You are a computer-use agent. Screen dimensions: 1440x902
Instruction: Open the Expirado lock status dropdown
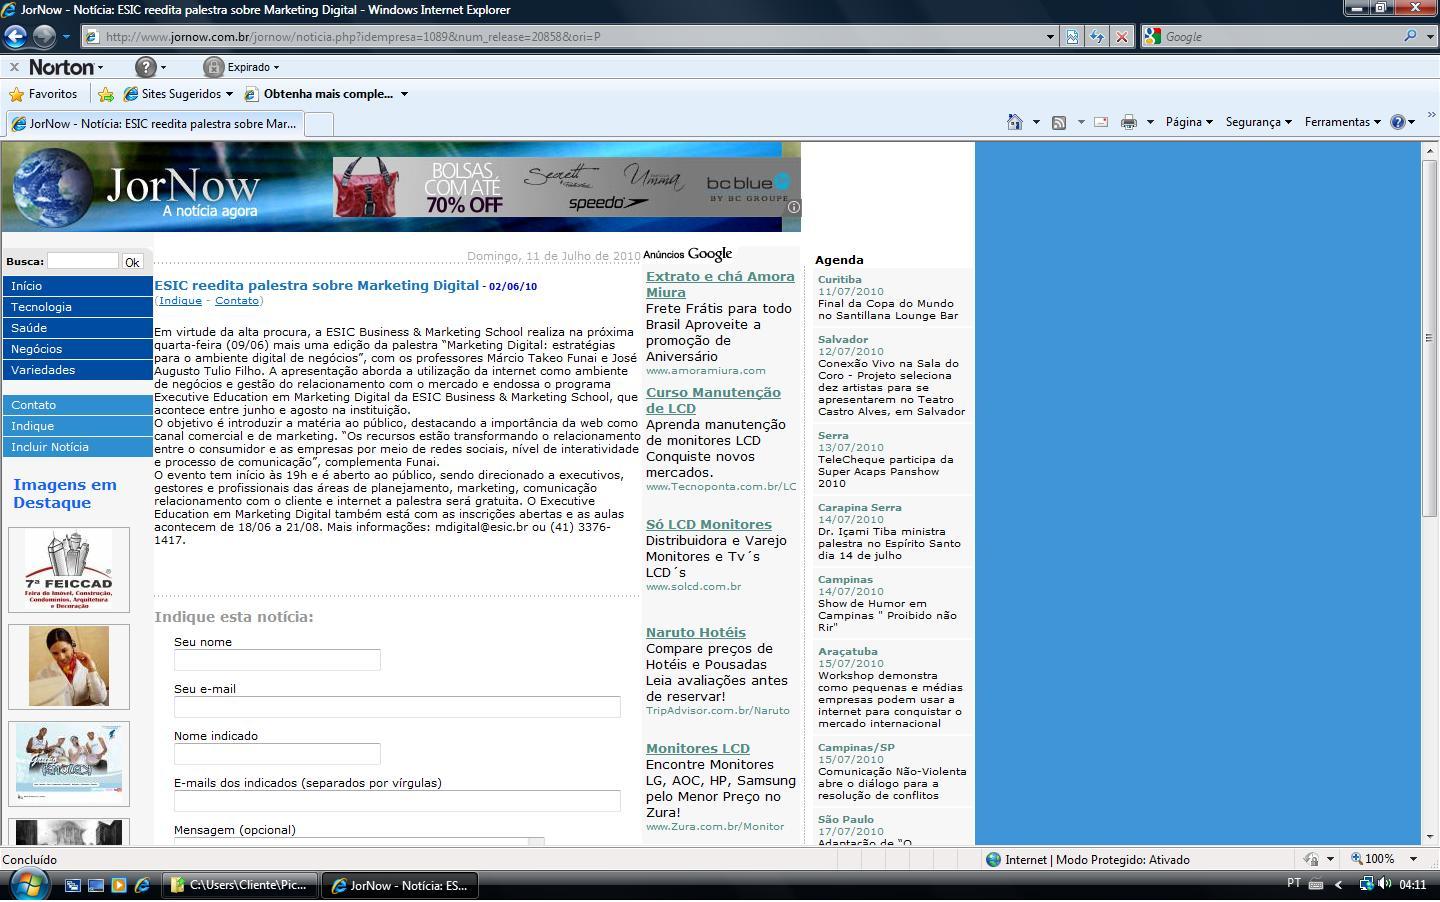tap(242, 67)
